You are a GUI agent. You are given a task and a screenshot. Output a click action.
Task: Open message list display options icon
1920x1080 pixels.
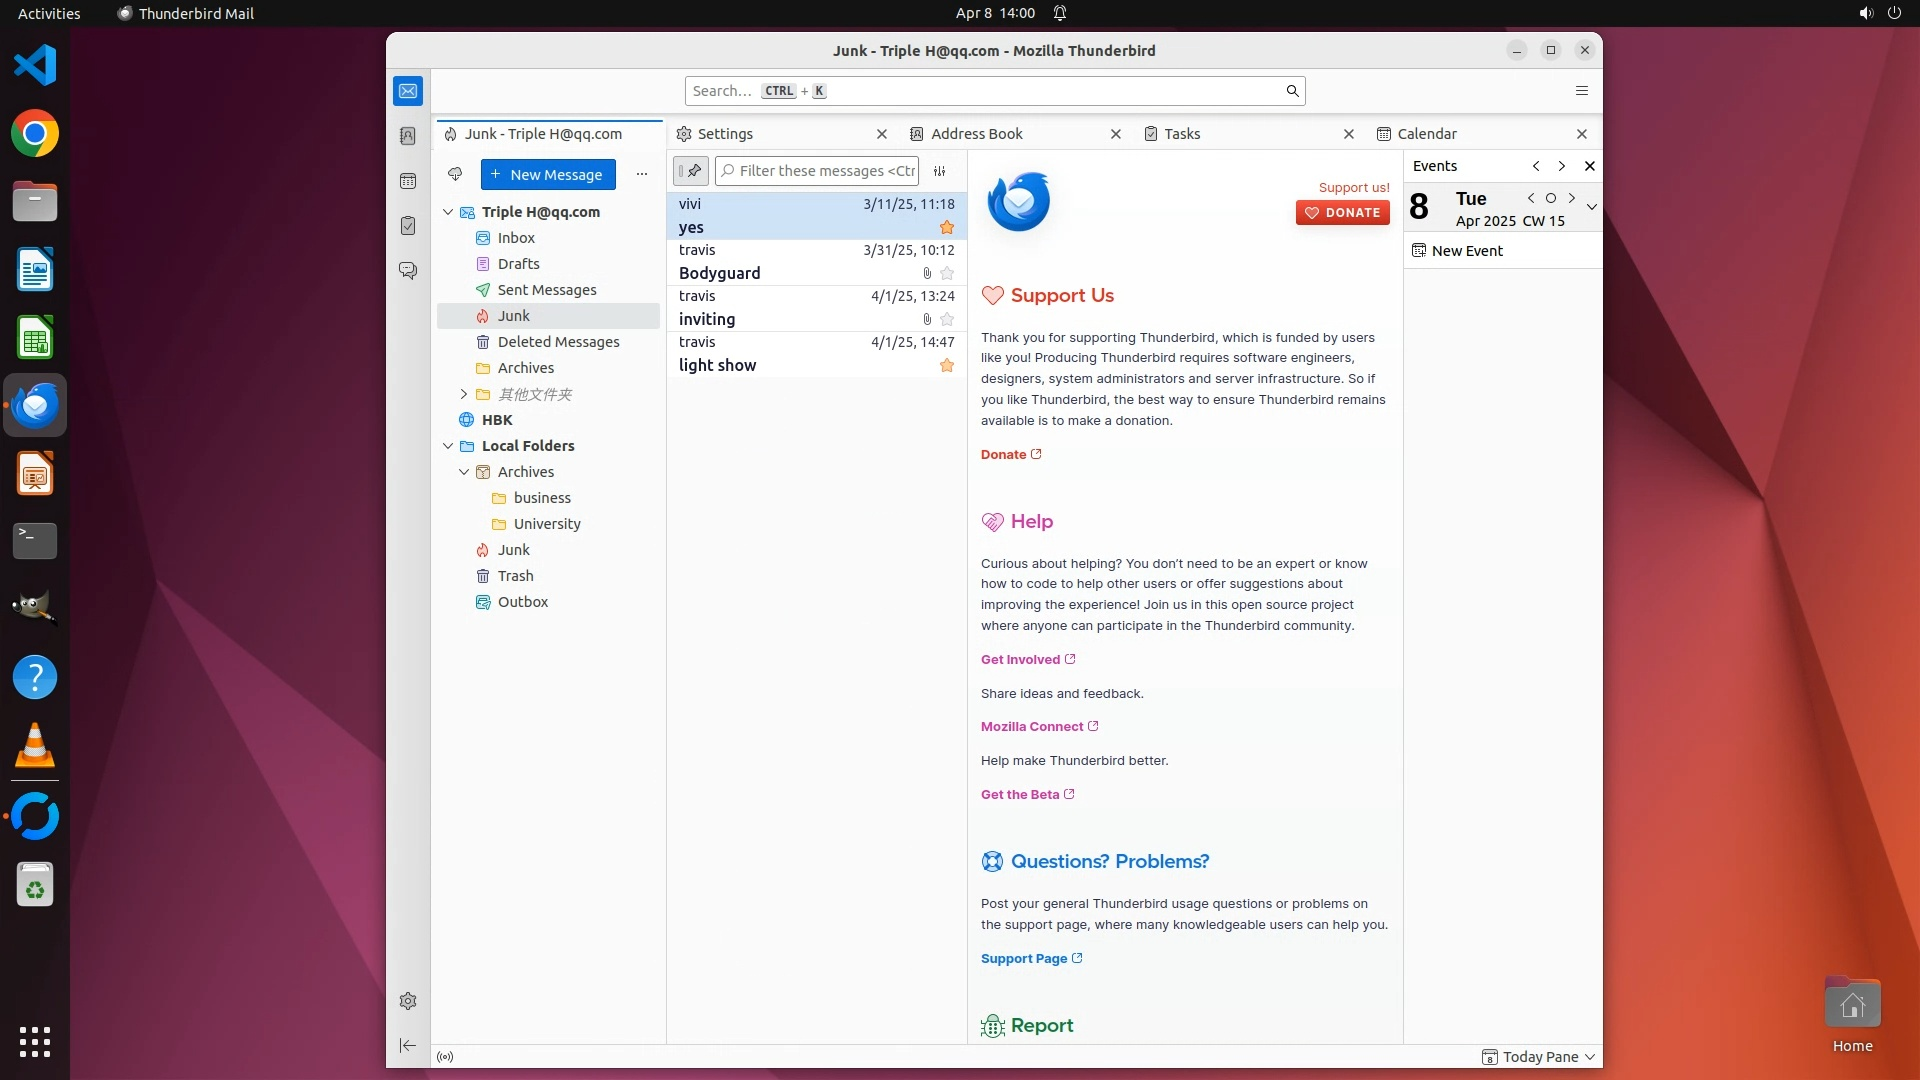[939, 171]
